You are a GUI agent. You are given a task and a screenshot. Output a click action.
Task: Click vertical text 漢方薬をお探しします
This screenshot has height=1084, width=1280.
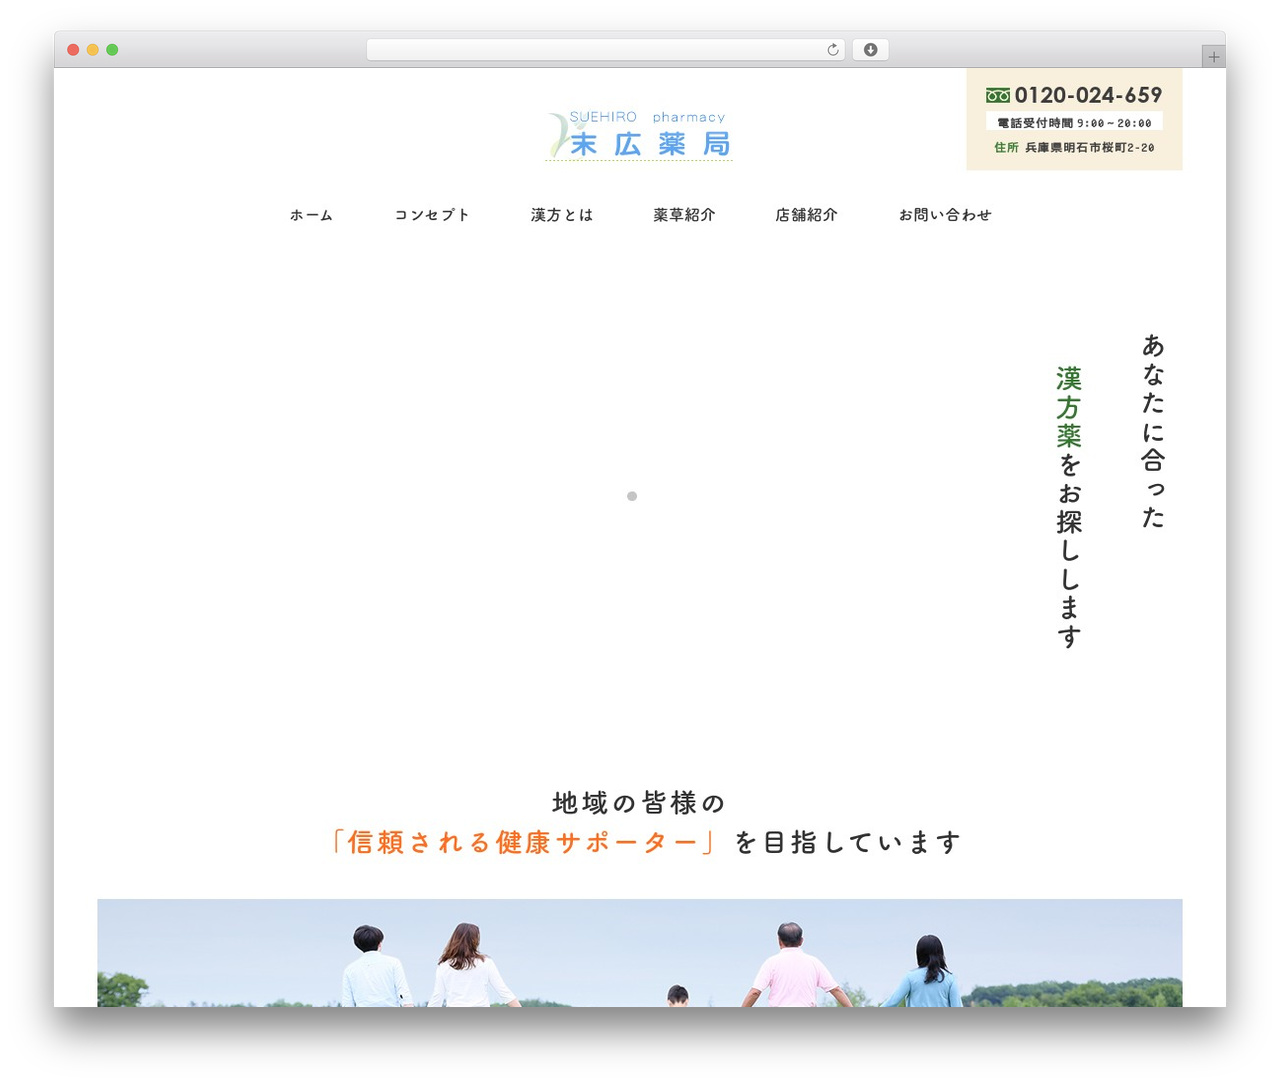coord(1069,507)
